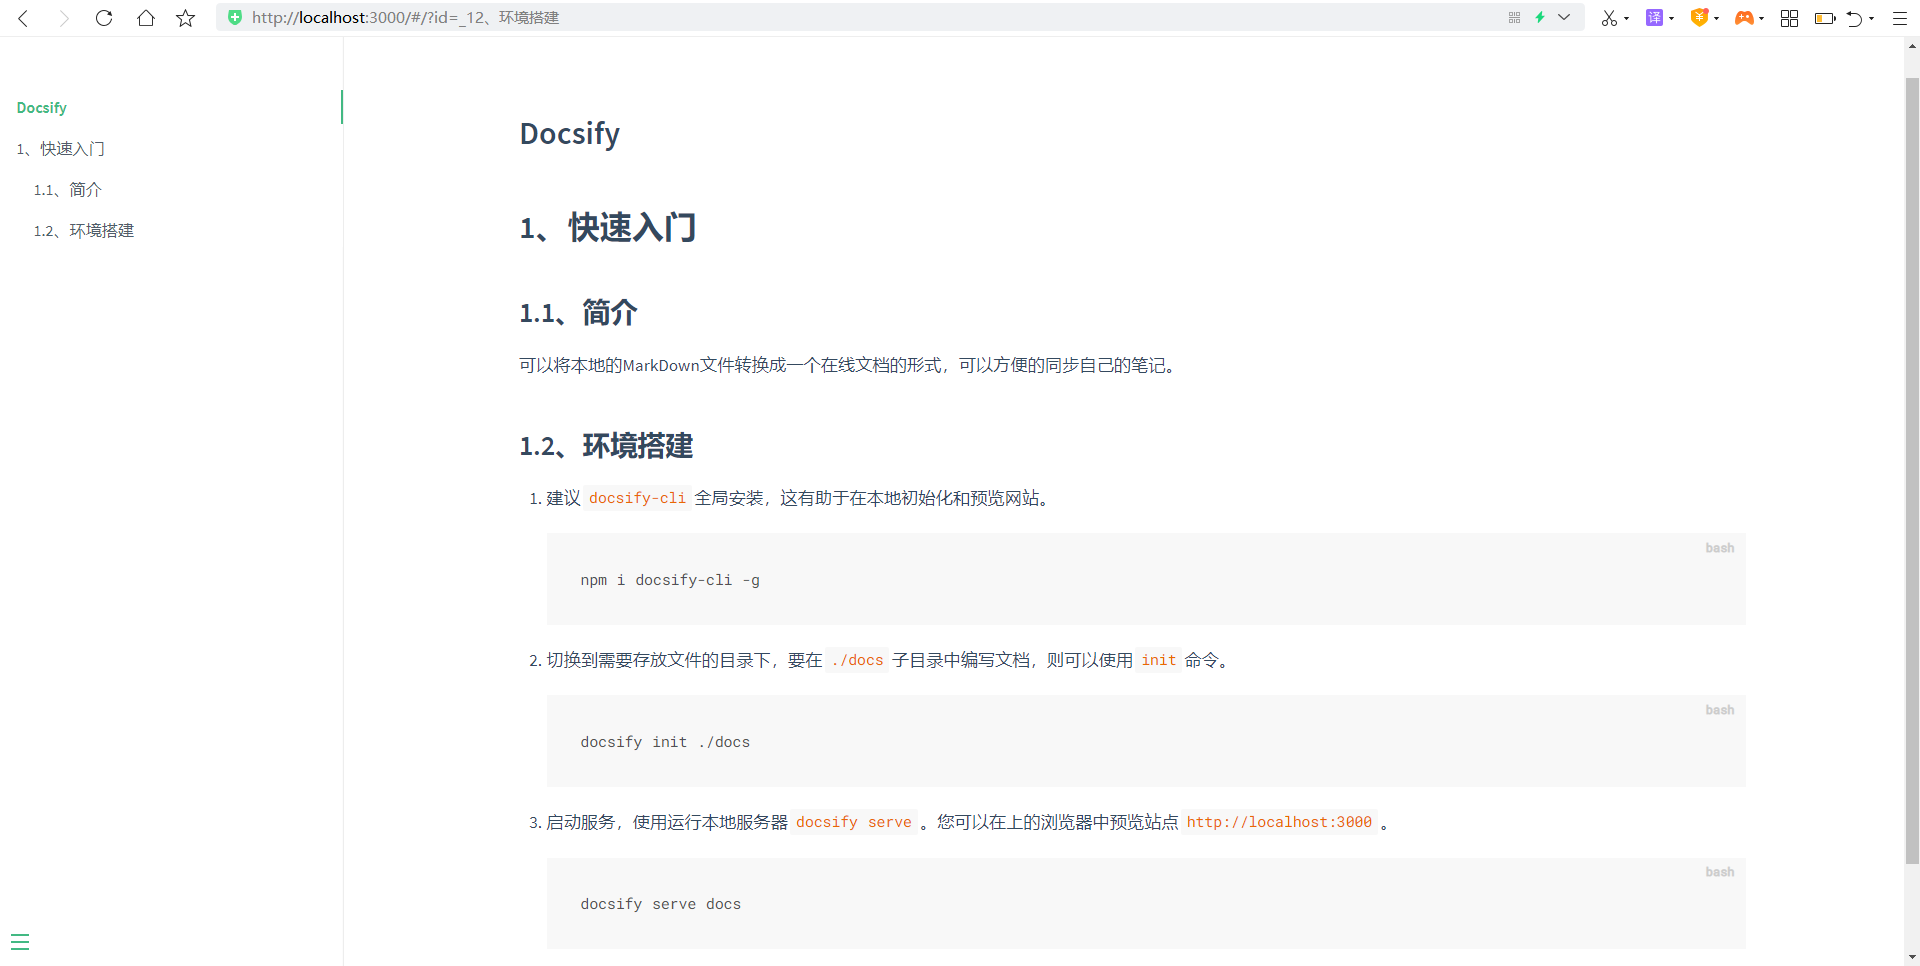Bookmark this page with the star icon

[x=186, y=18]
